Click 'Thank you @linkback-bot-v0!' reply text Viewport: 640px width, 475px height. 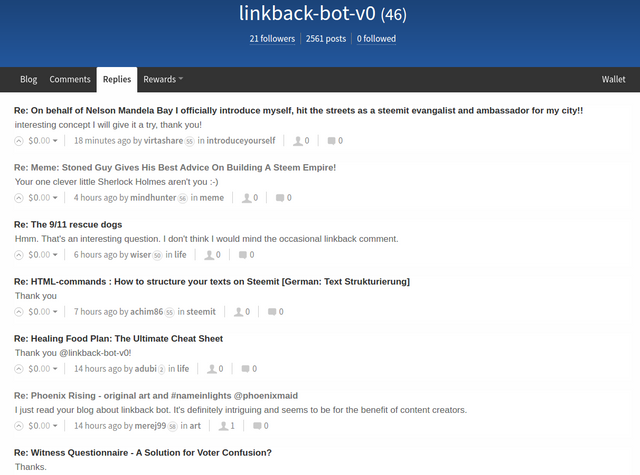click(x=73, y=353)
